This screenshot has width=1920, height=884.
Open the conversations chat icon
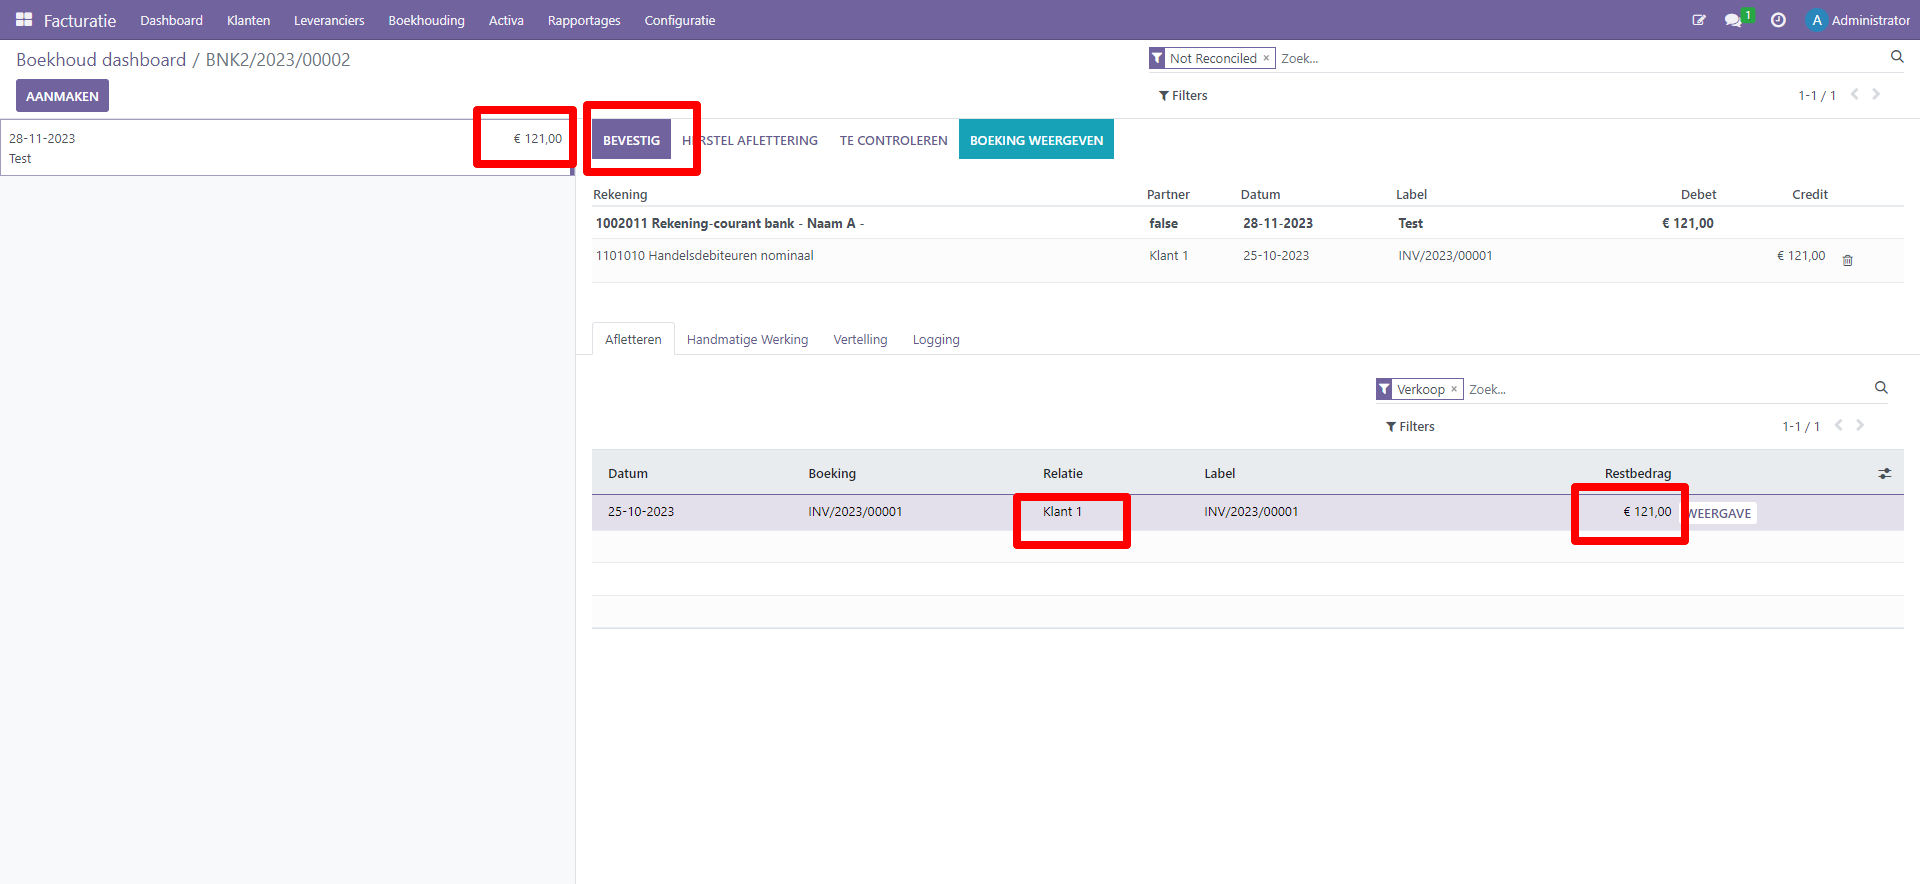tap(1733, 20)
